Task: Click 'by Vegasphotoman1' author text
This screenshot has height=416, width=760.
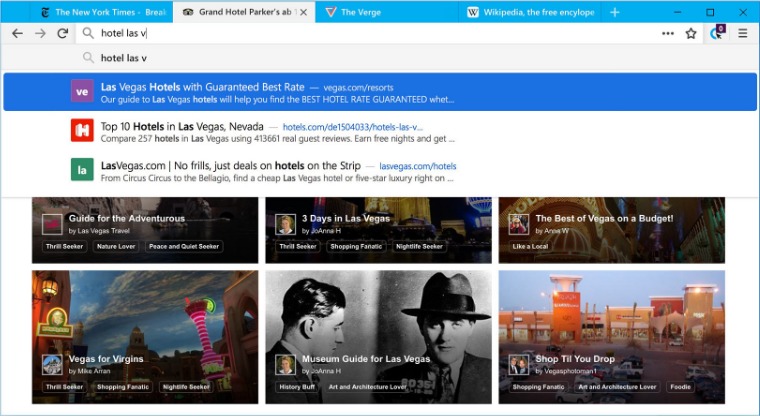Action: [x=566, y=371]
